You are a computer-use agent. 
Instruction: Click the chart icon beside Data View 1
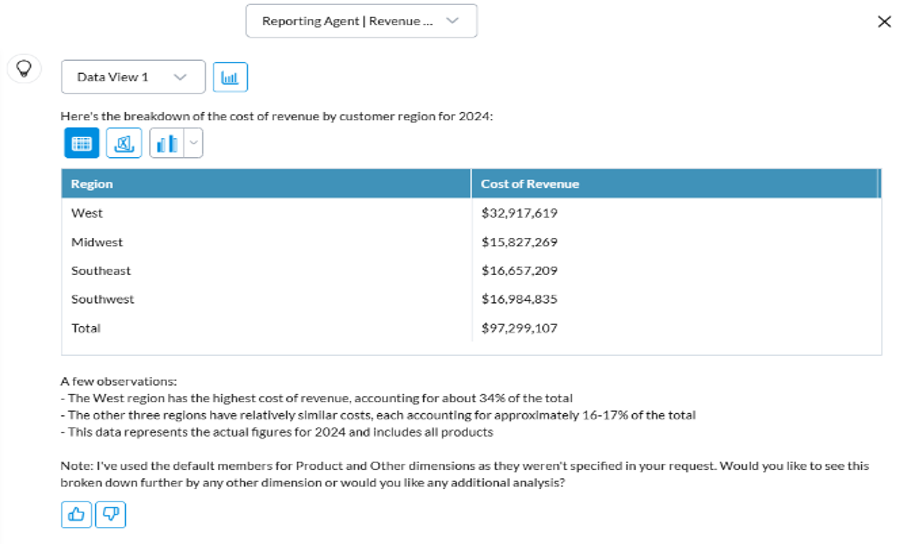(x=230, y=77)
